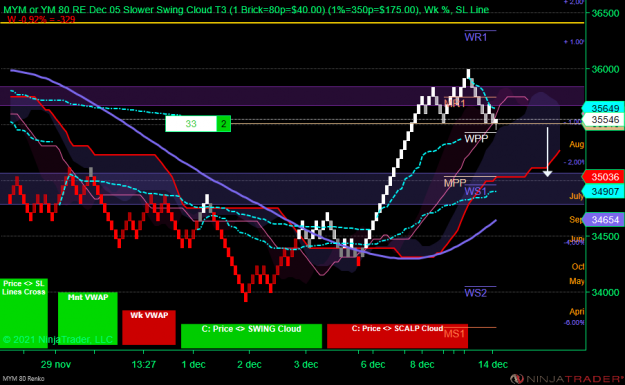Select the WPP pivot label
The height and width of the screenshot is (385, 625).
point(476,138)
